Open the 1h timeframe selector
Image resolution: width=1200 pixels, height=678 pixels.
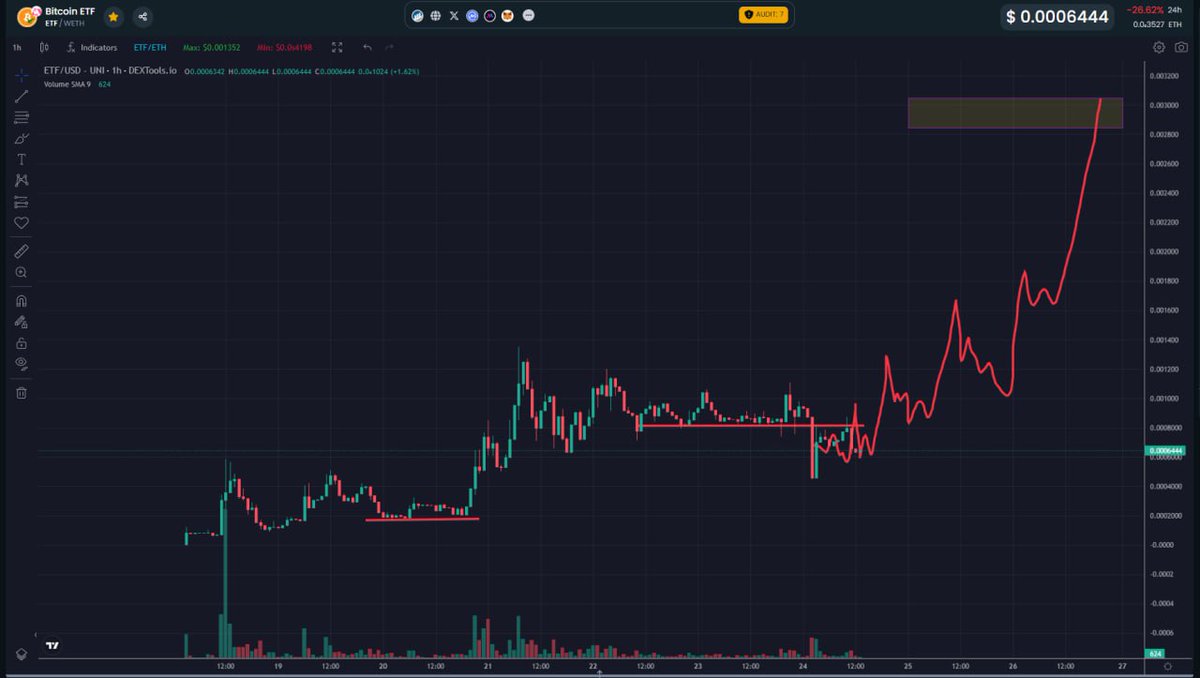pyautogui.click(x=16, y=47)
